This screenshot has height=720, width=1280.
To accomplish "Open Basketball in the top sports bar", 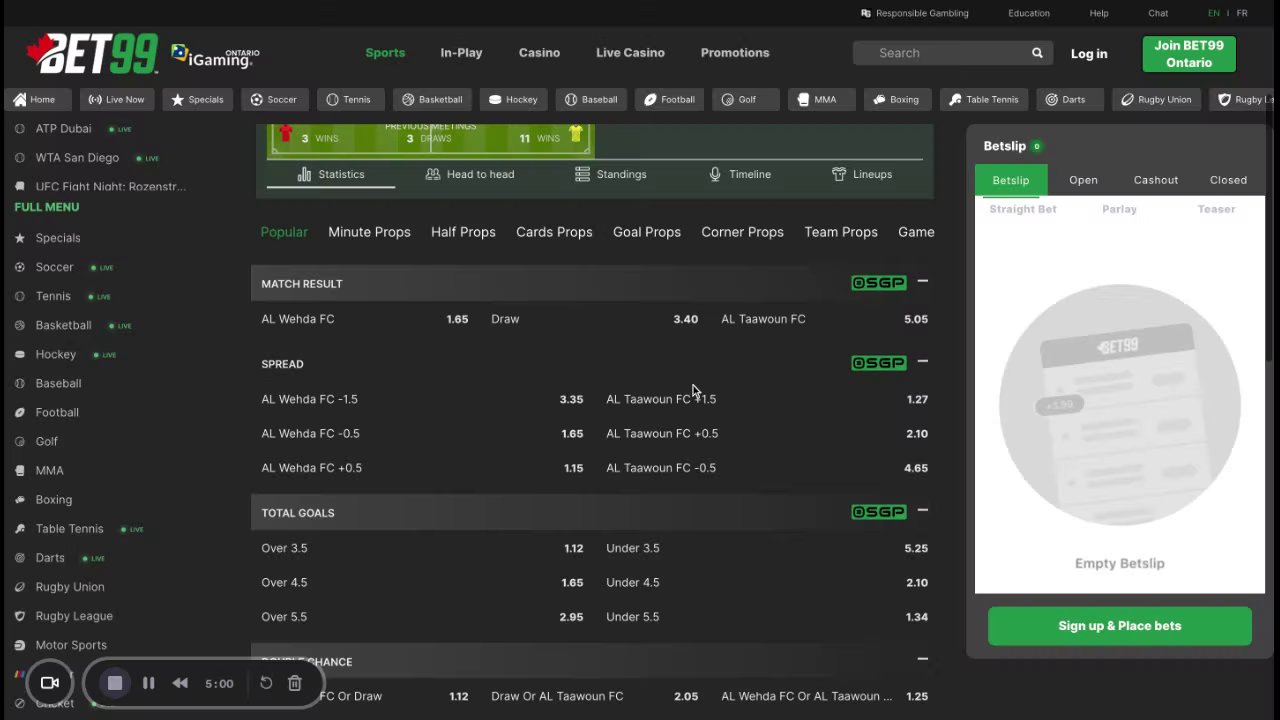I will [432, 99].
